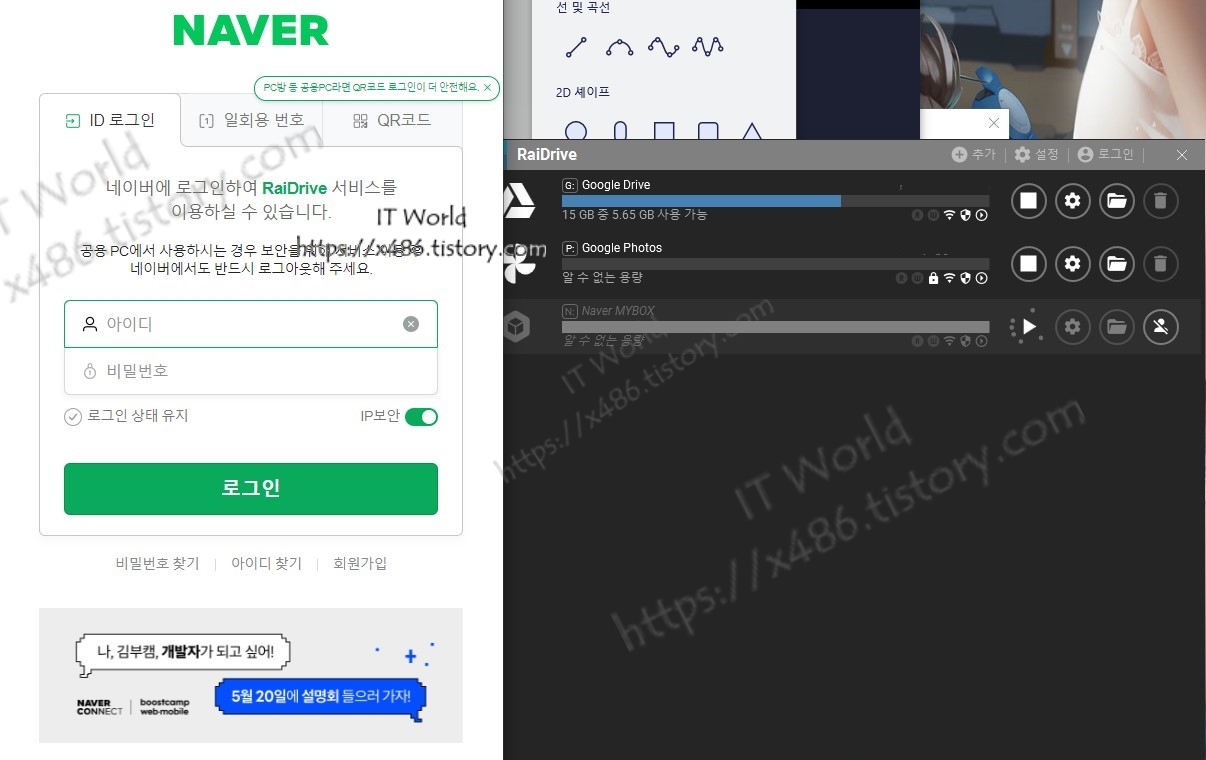The height and width of the screenshot is (760, 1206).
Task: Click the NAVER logo
Action: click(251, 30)
